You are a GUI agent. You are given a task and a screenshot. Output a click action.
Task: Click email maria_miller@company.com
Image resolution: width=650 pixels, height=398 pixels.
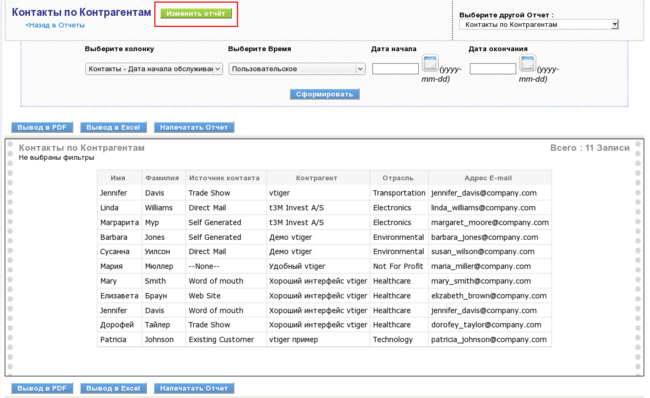click(x=481, y=266)
